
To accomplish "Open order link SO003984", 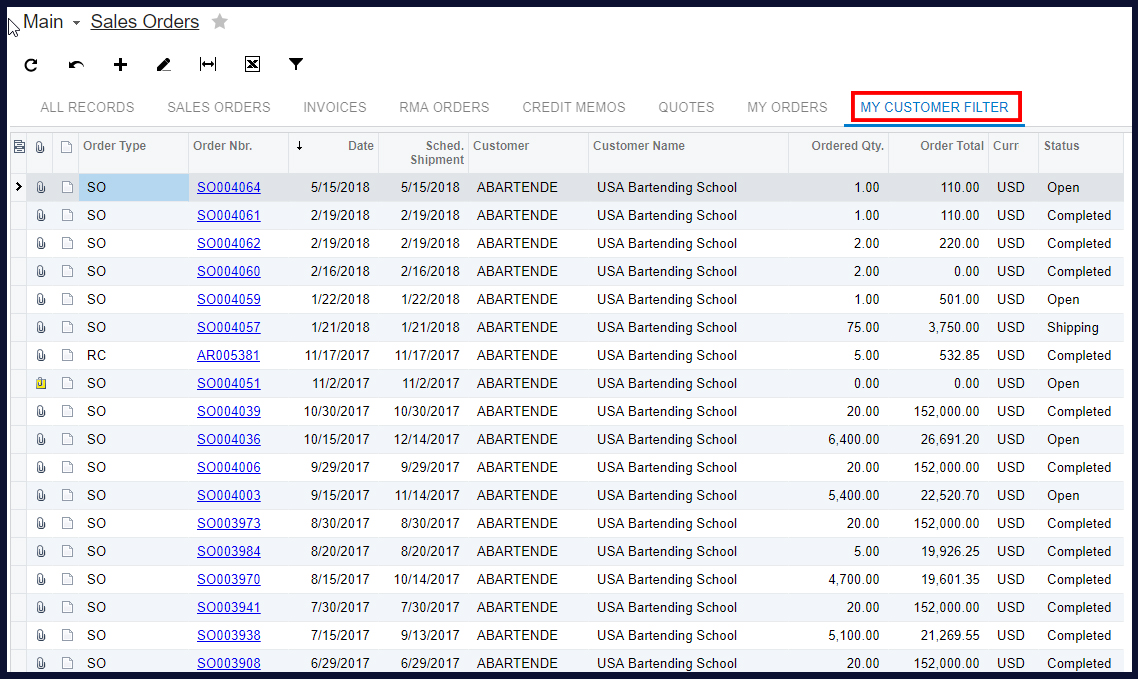I will (229, 551).
